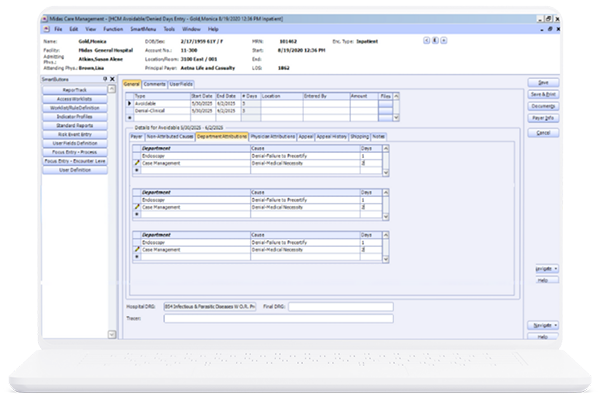Click Type grid scroll-up arrow

tap(396, 96)
